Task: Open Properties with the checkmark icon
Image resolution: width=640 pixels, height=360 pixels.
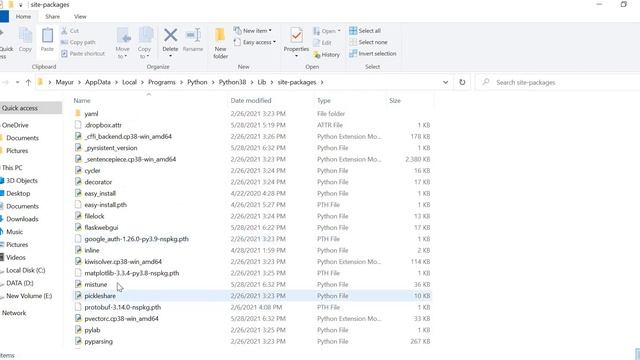Action: [x=296, y=36]
